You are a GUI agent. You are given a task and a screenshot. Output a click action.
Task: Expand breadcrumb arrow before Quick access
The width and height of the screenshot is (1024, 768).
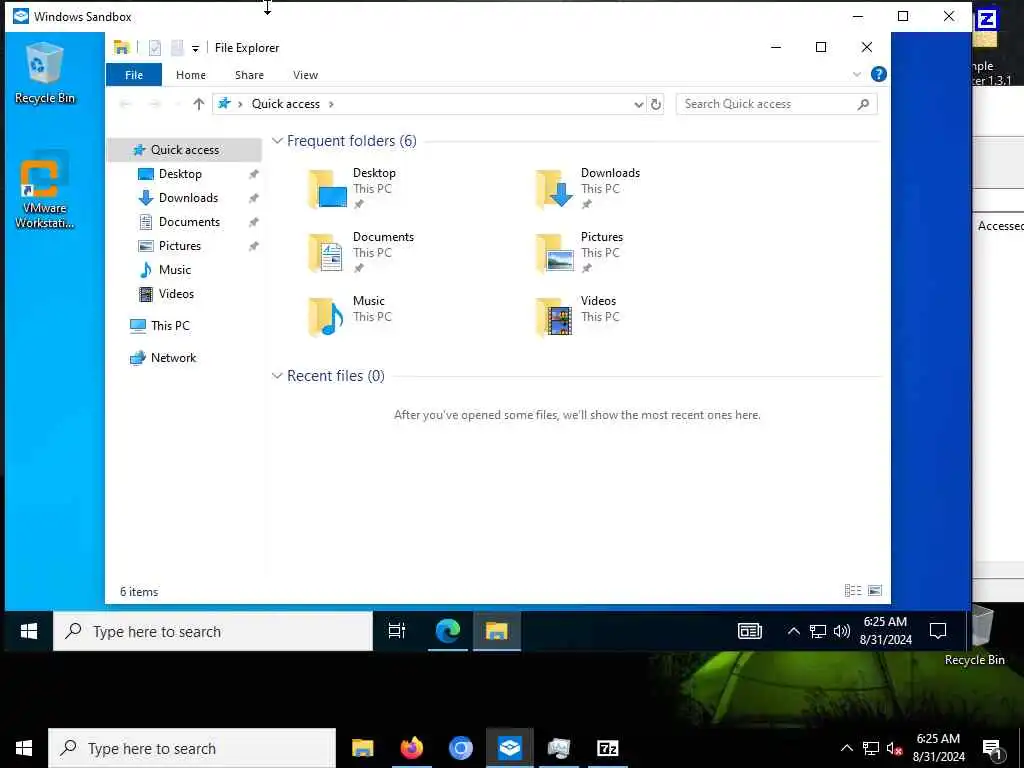coord(240,104)
